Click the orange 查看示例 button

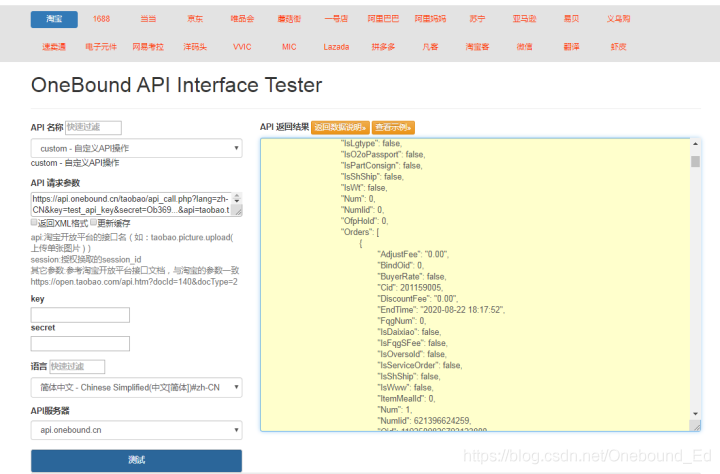393,127
